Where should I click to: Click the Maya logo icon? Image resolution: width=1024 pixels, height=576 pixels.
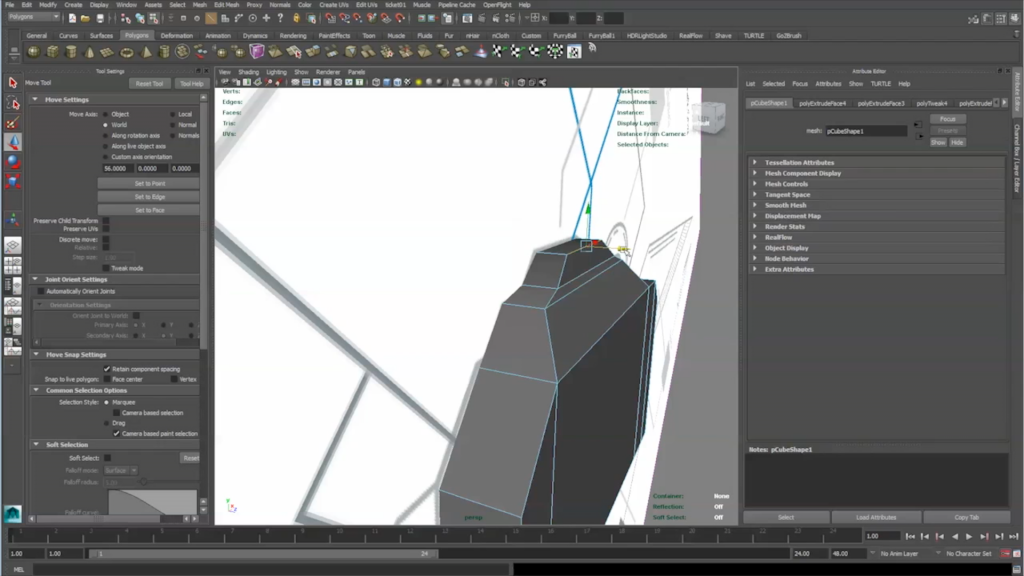(x=12, y=513)
